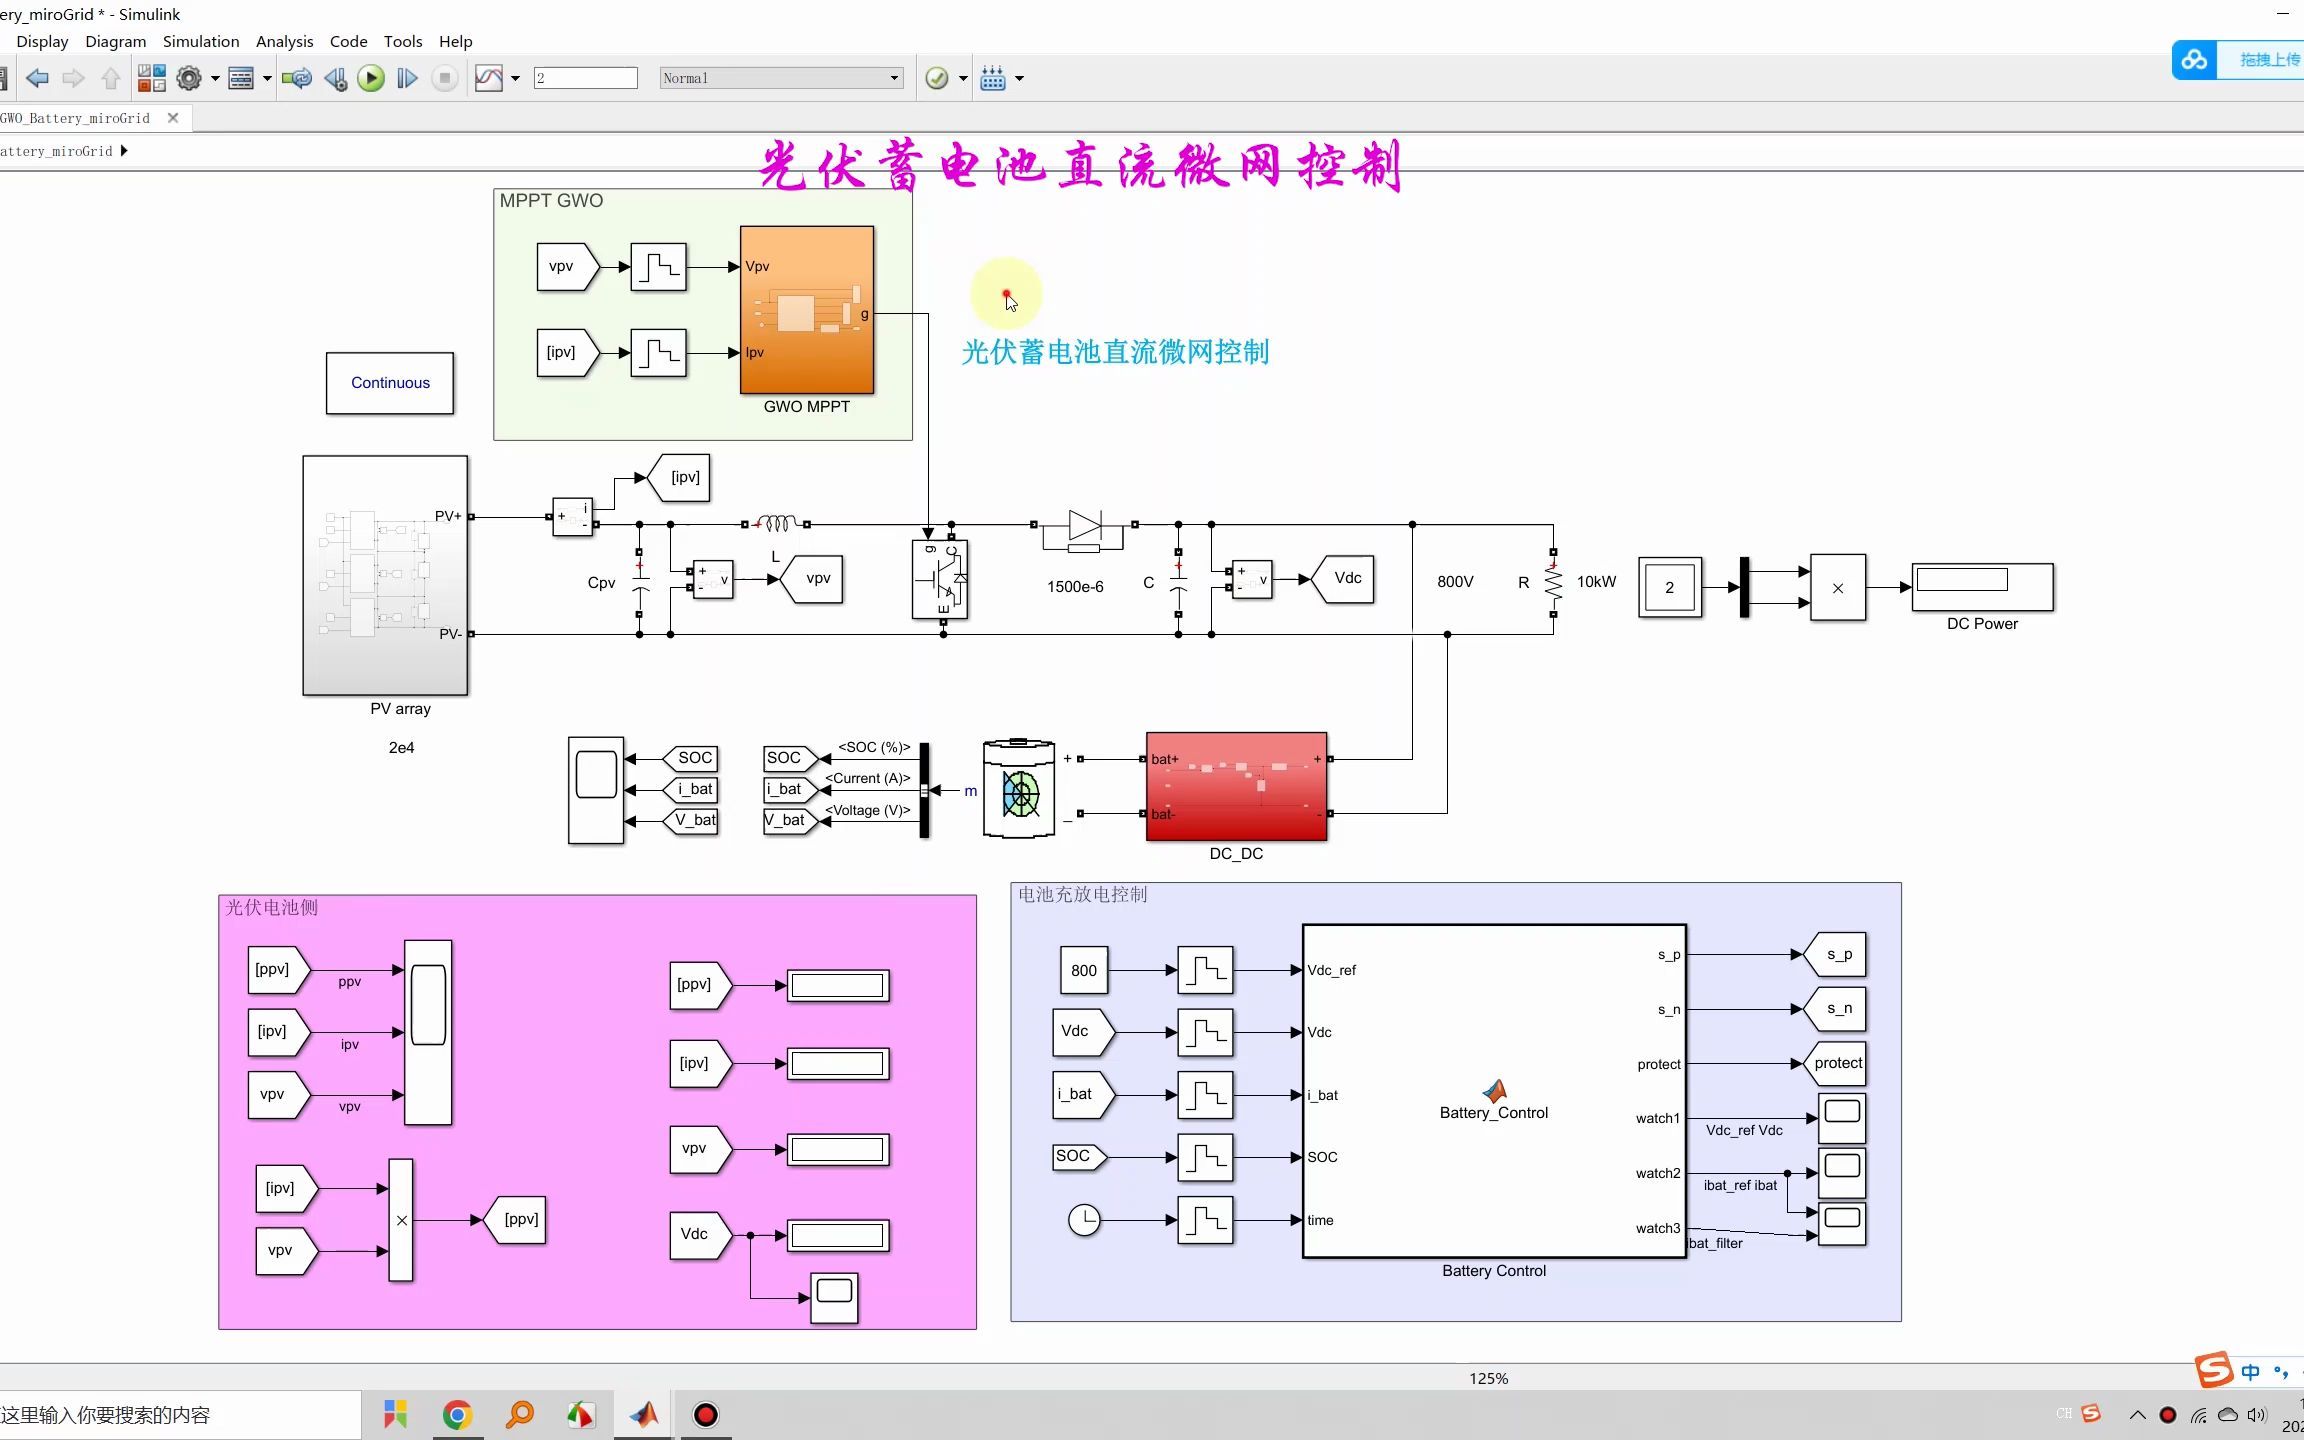Viewport: 2304px width, 1440px height.
Task: Click the simulation stop time field
Action: (585, 78)
